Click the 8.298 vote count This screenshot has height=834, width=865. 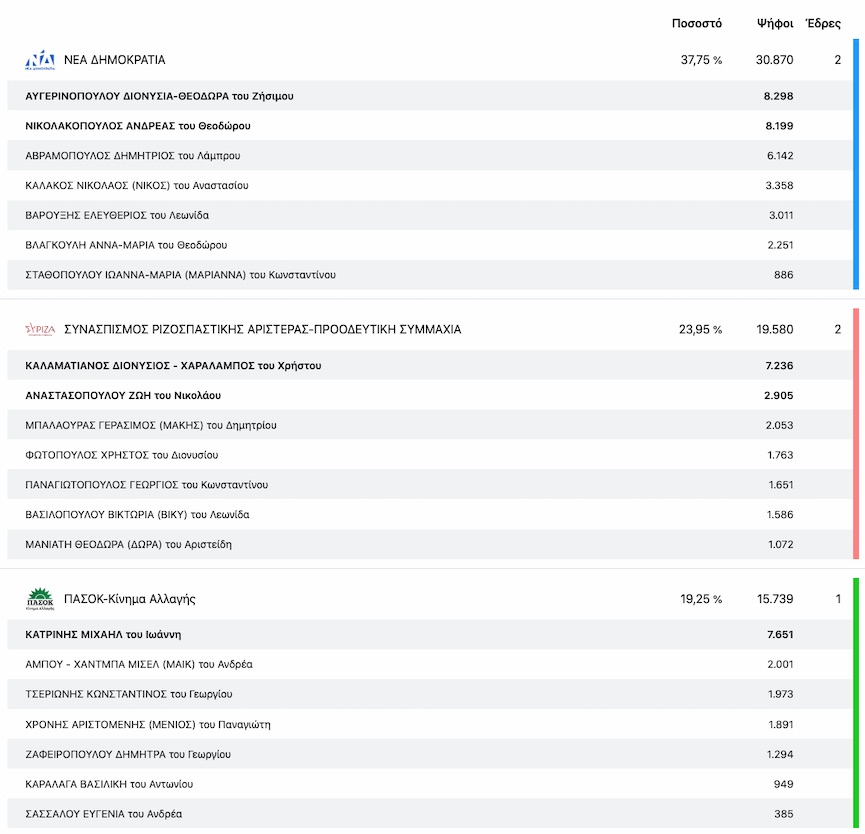(x=778, y=96)
